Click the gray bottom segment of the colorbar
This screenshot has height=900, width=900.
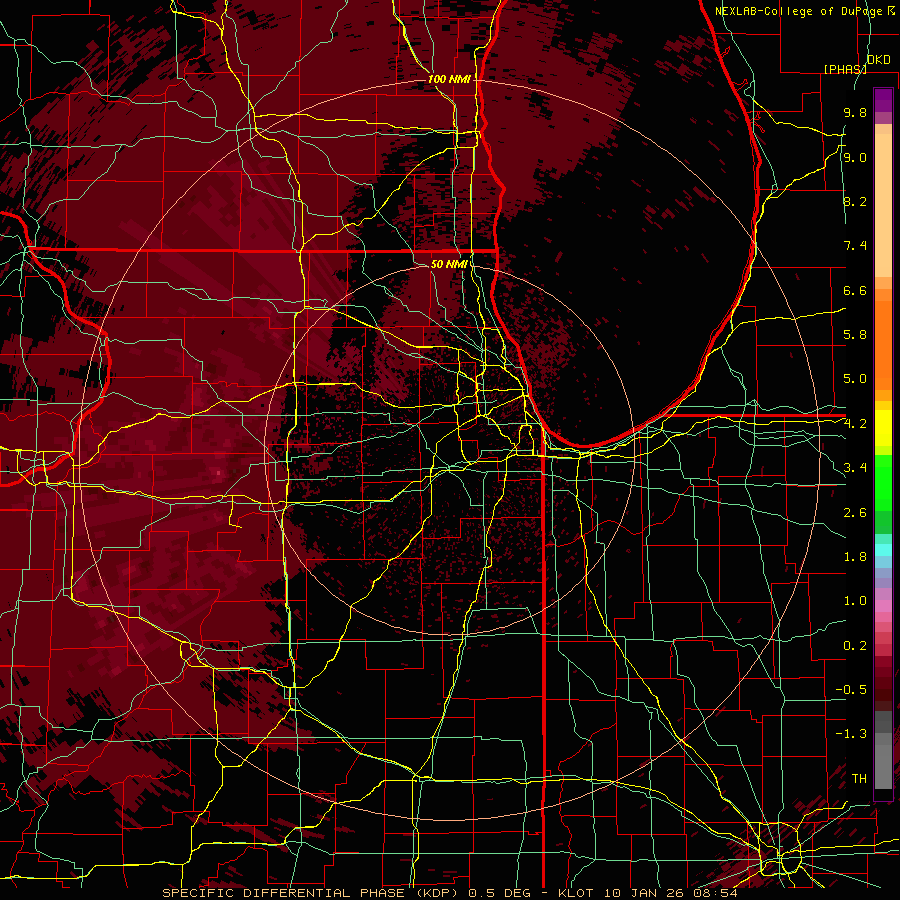[x=883, y=766]
